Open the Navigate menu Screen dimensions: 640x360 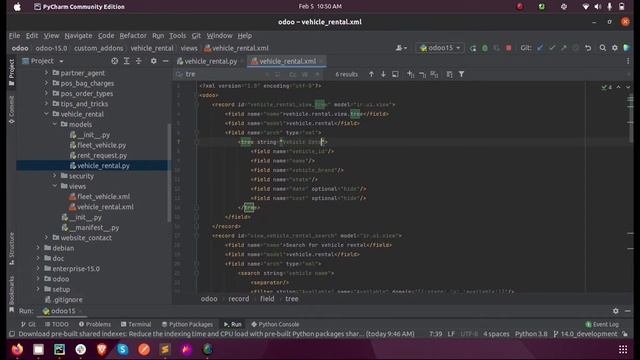[78, 36]
